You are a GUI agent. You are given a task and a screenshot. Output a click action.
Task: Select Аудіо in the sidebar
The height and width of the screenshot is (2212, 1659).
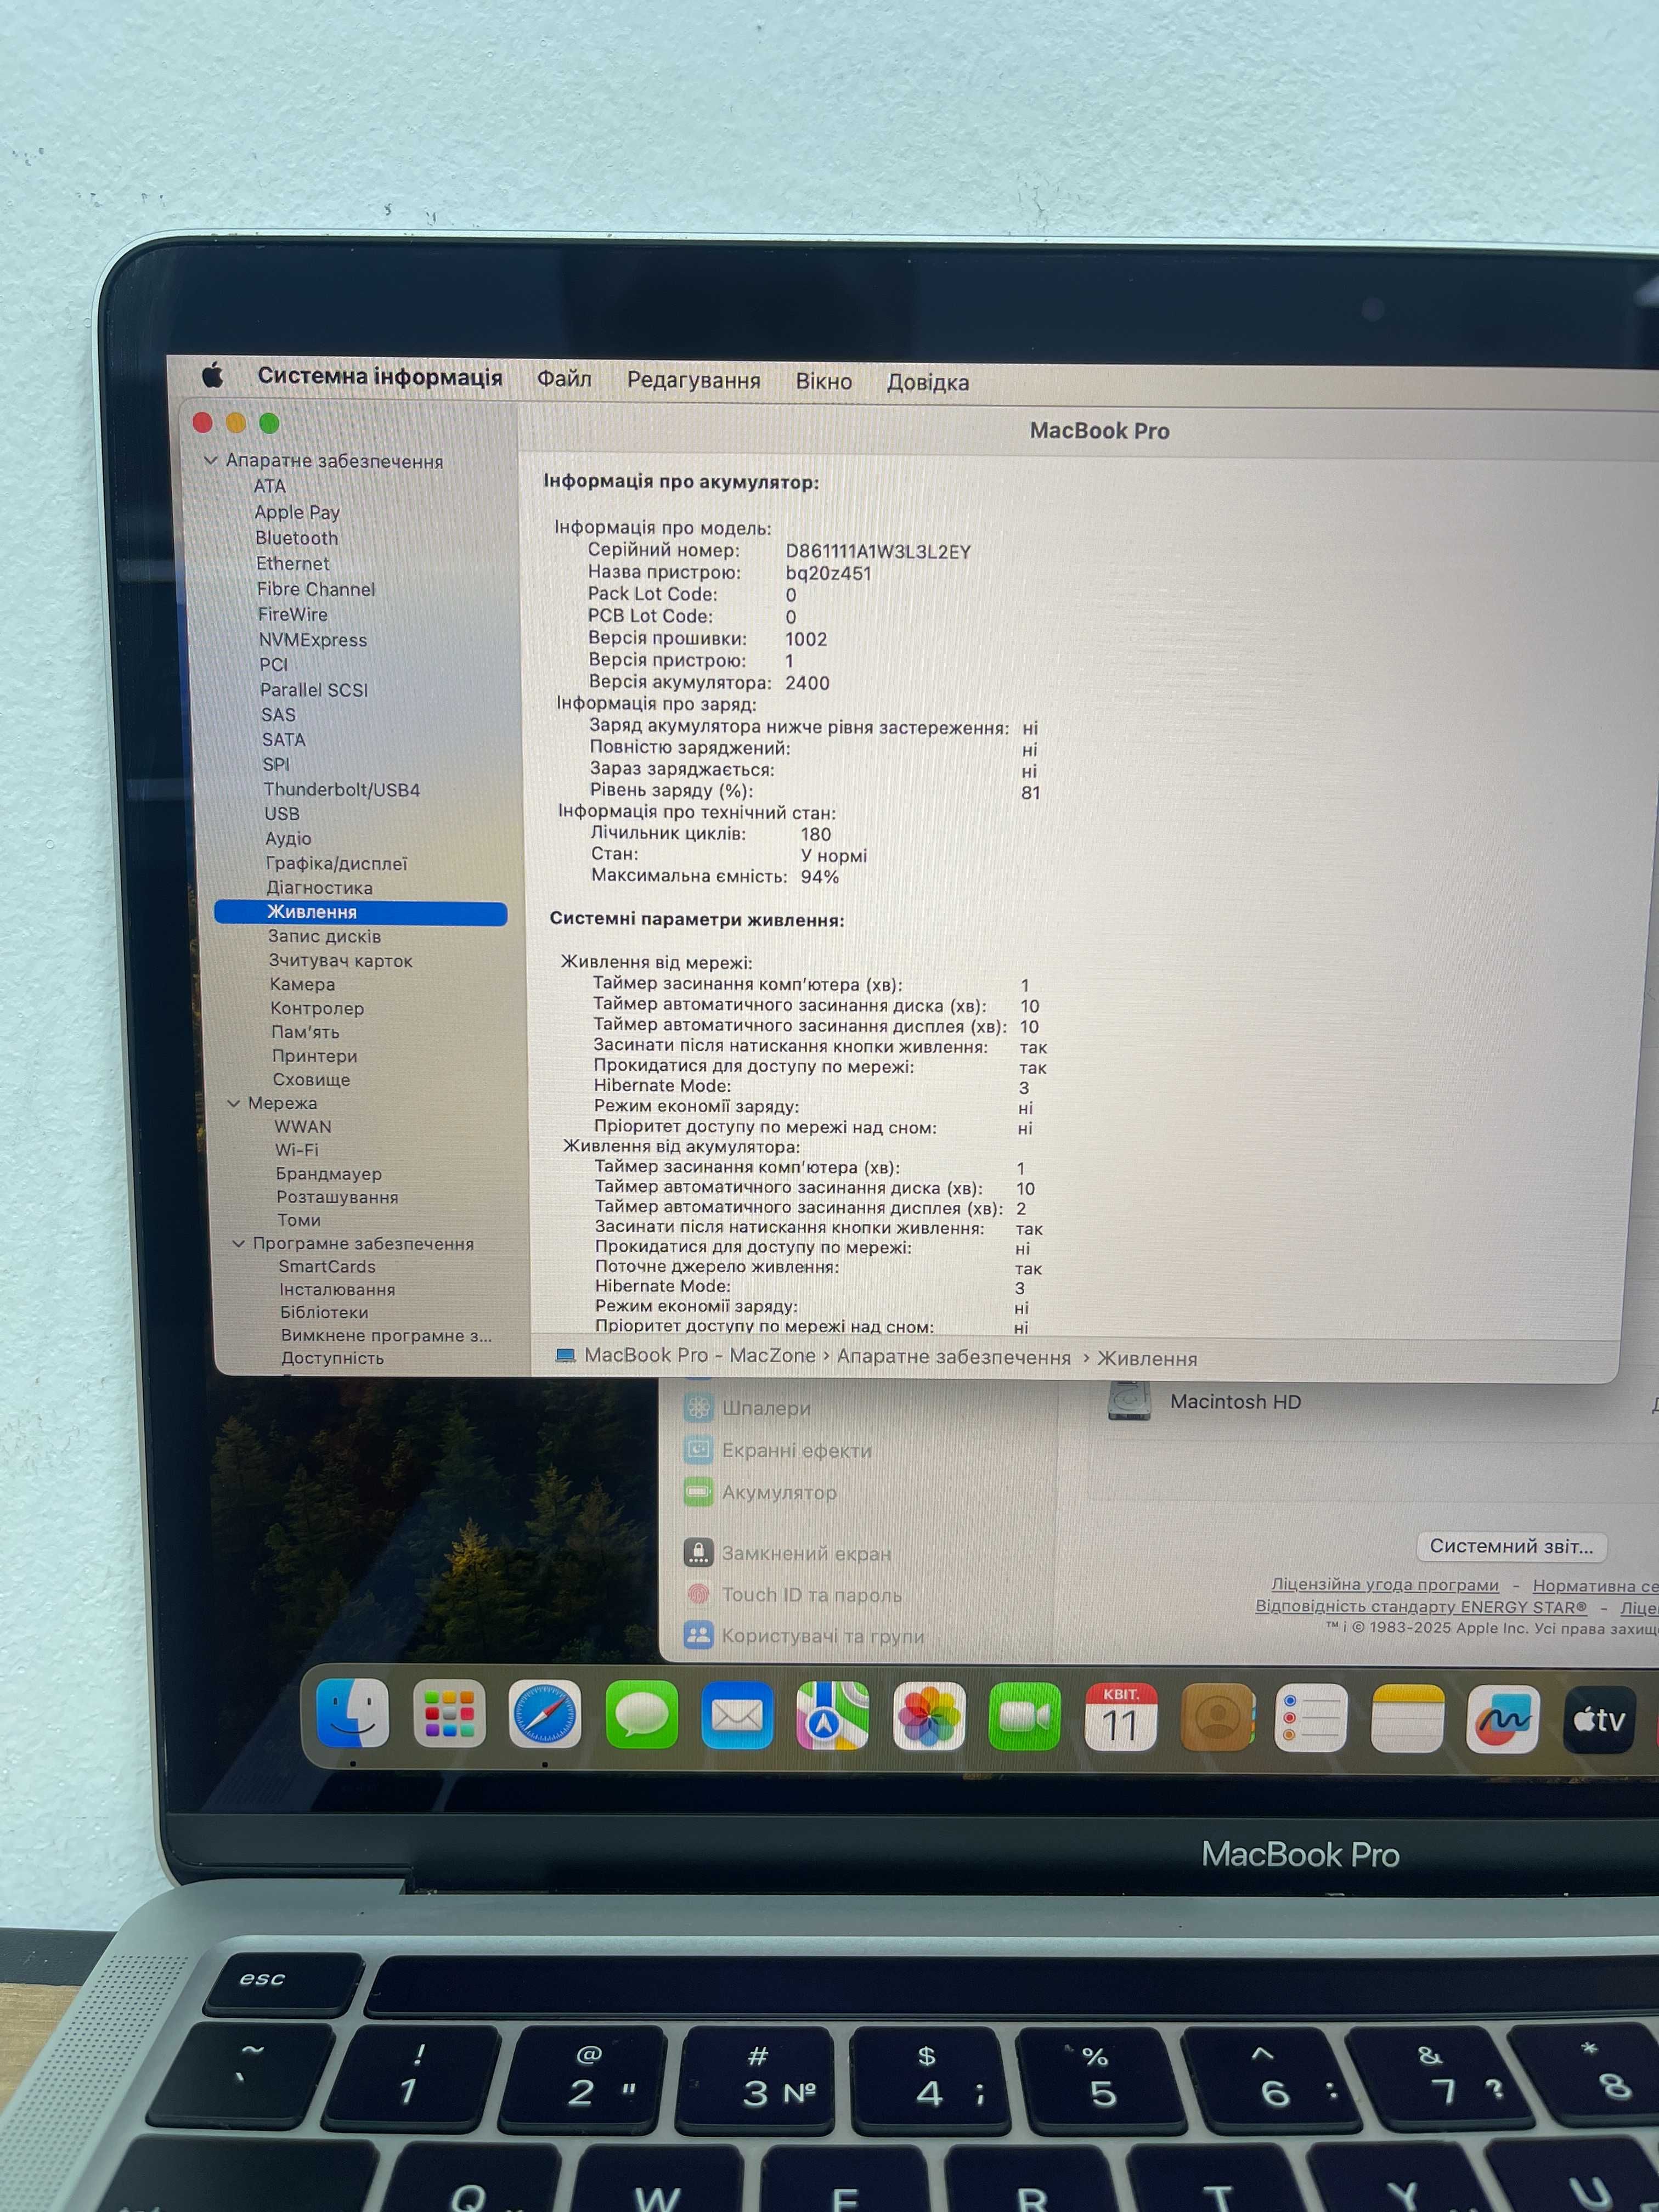click(288, 839)
